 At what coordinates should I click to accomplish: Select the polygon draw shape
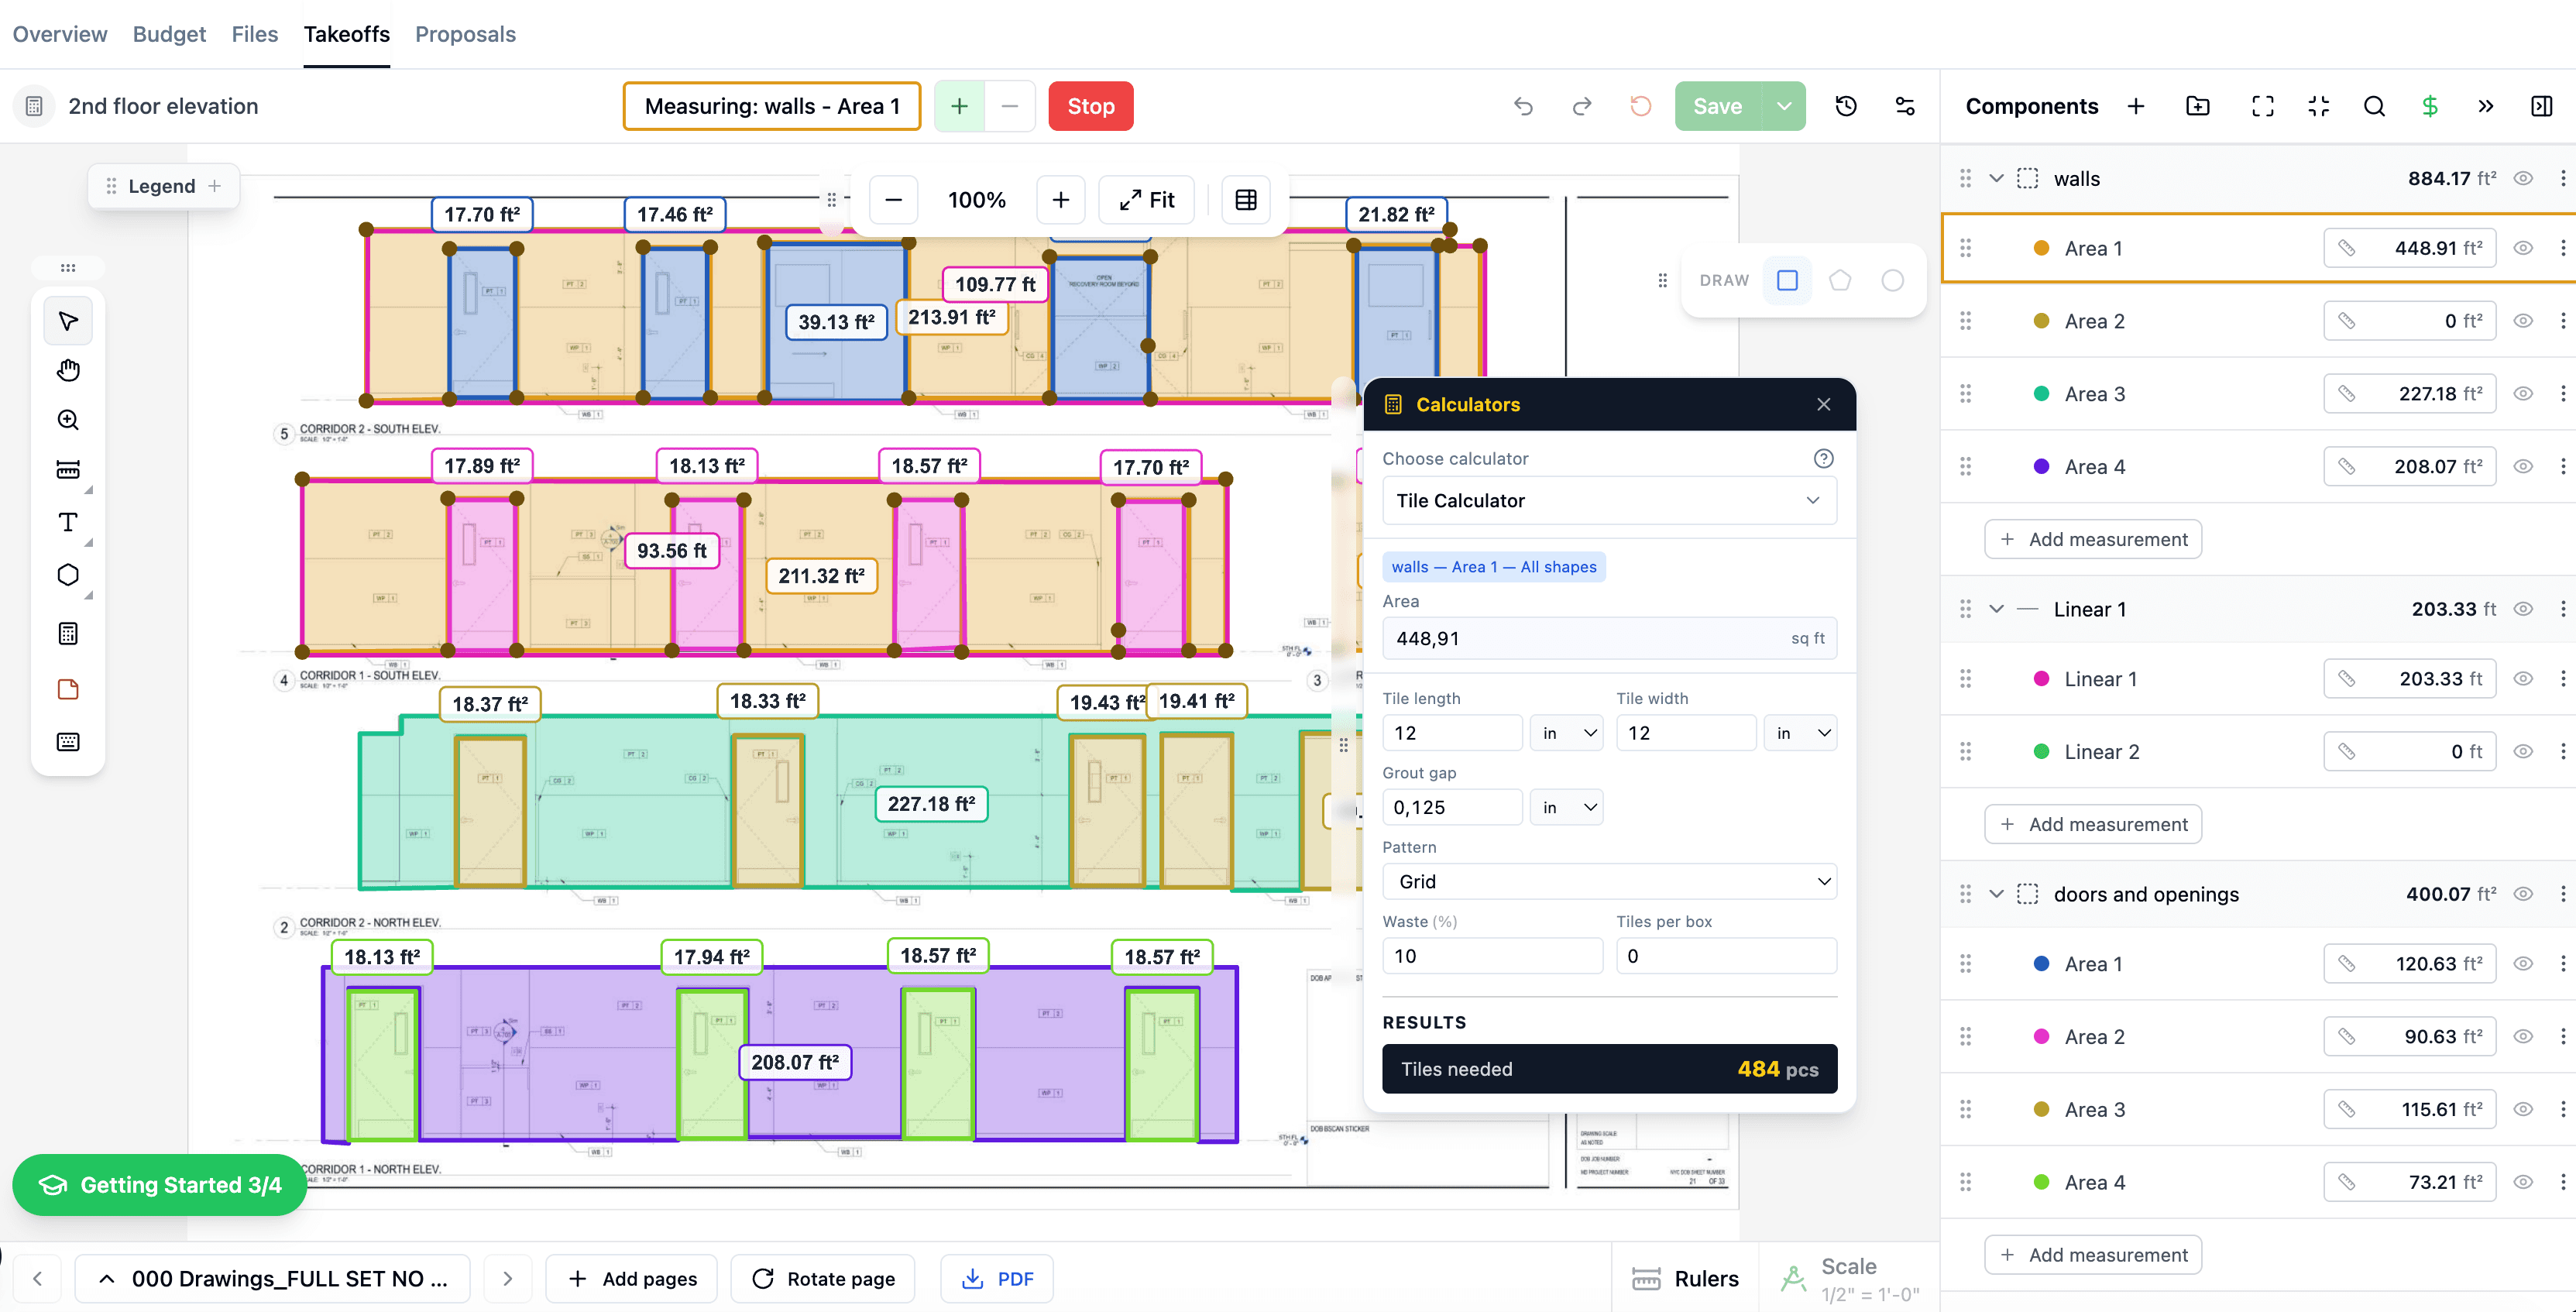click(x=1840, y=281)
